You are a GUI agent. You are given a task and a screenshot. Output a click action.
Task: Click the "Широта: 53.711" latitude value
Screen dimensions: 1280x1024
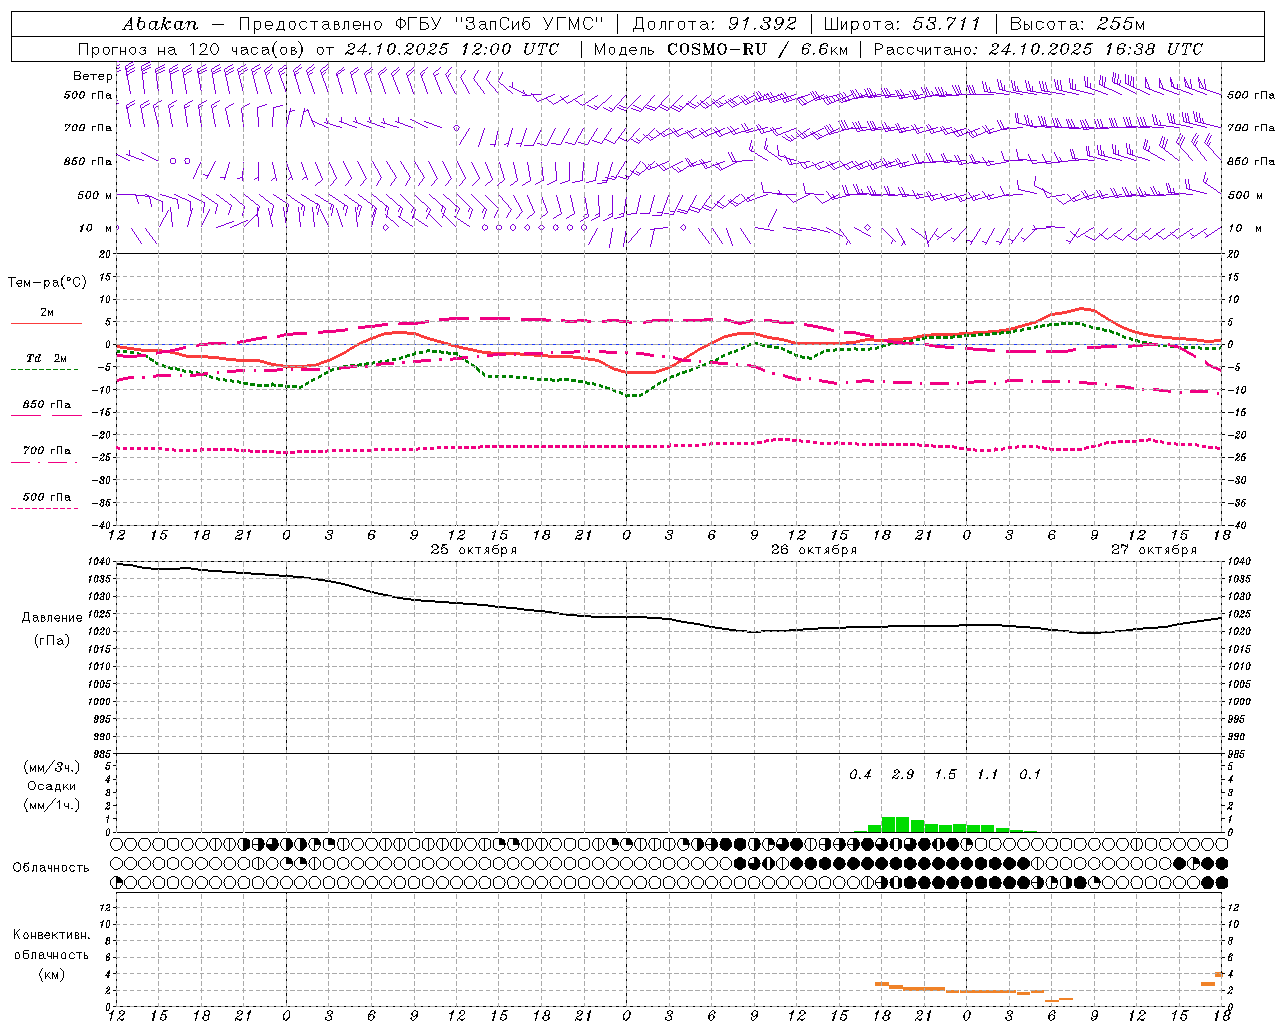point(902,24)
